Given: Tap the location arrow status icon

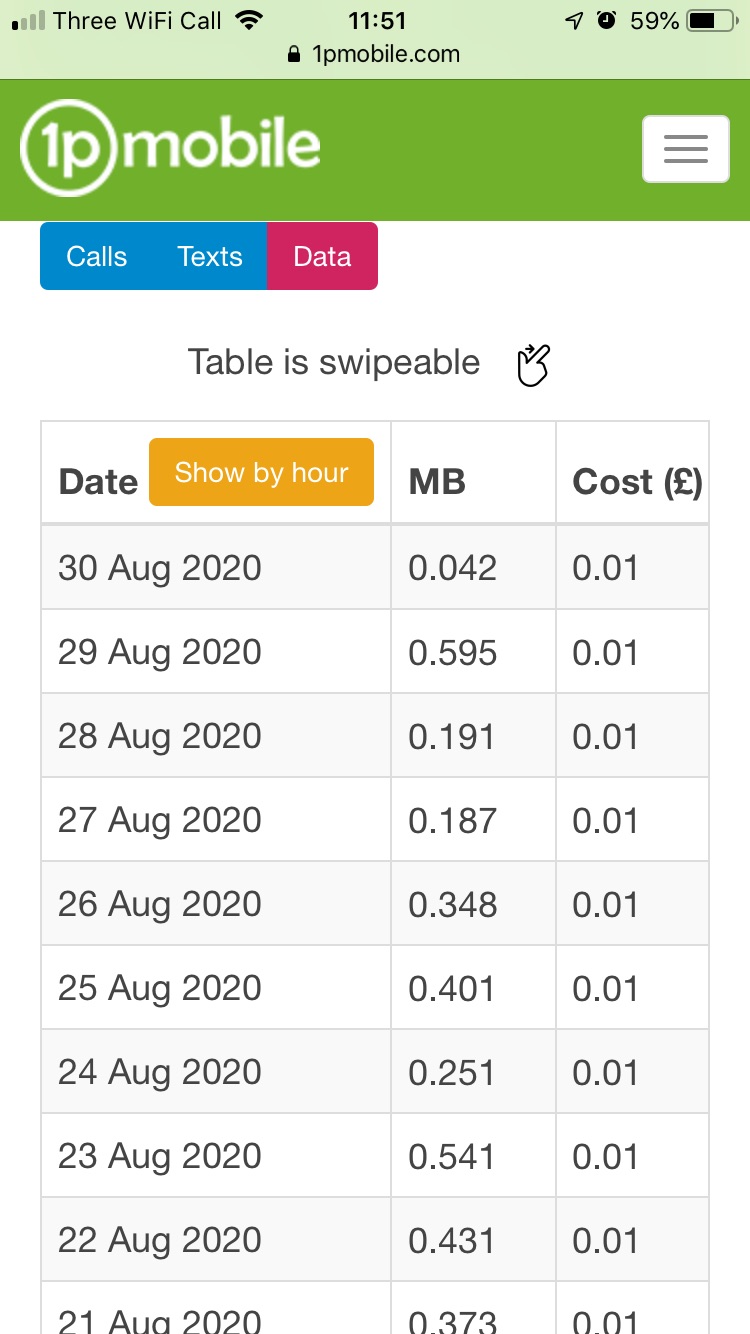Looking at the screenshot, I should click(575, 21).
